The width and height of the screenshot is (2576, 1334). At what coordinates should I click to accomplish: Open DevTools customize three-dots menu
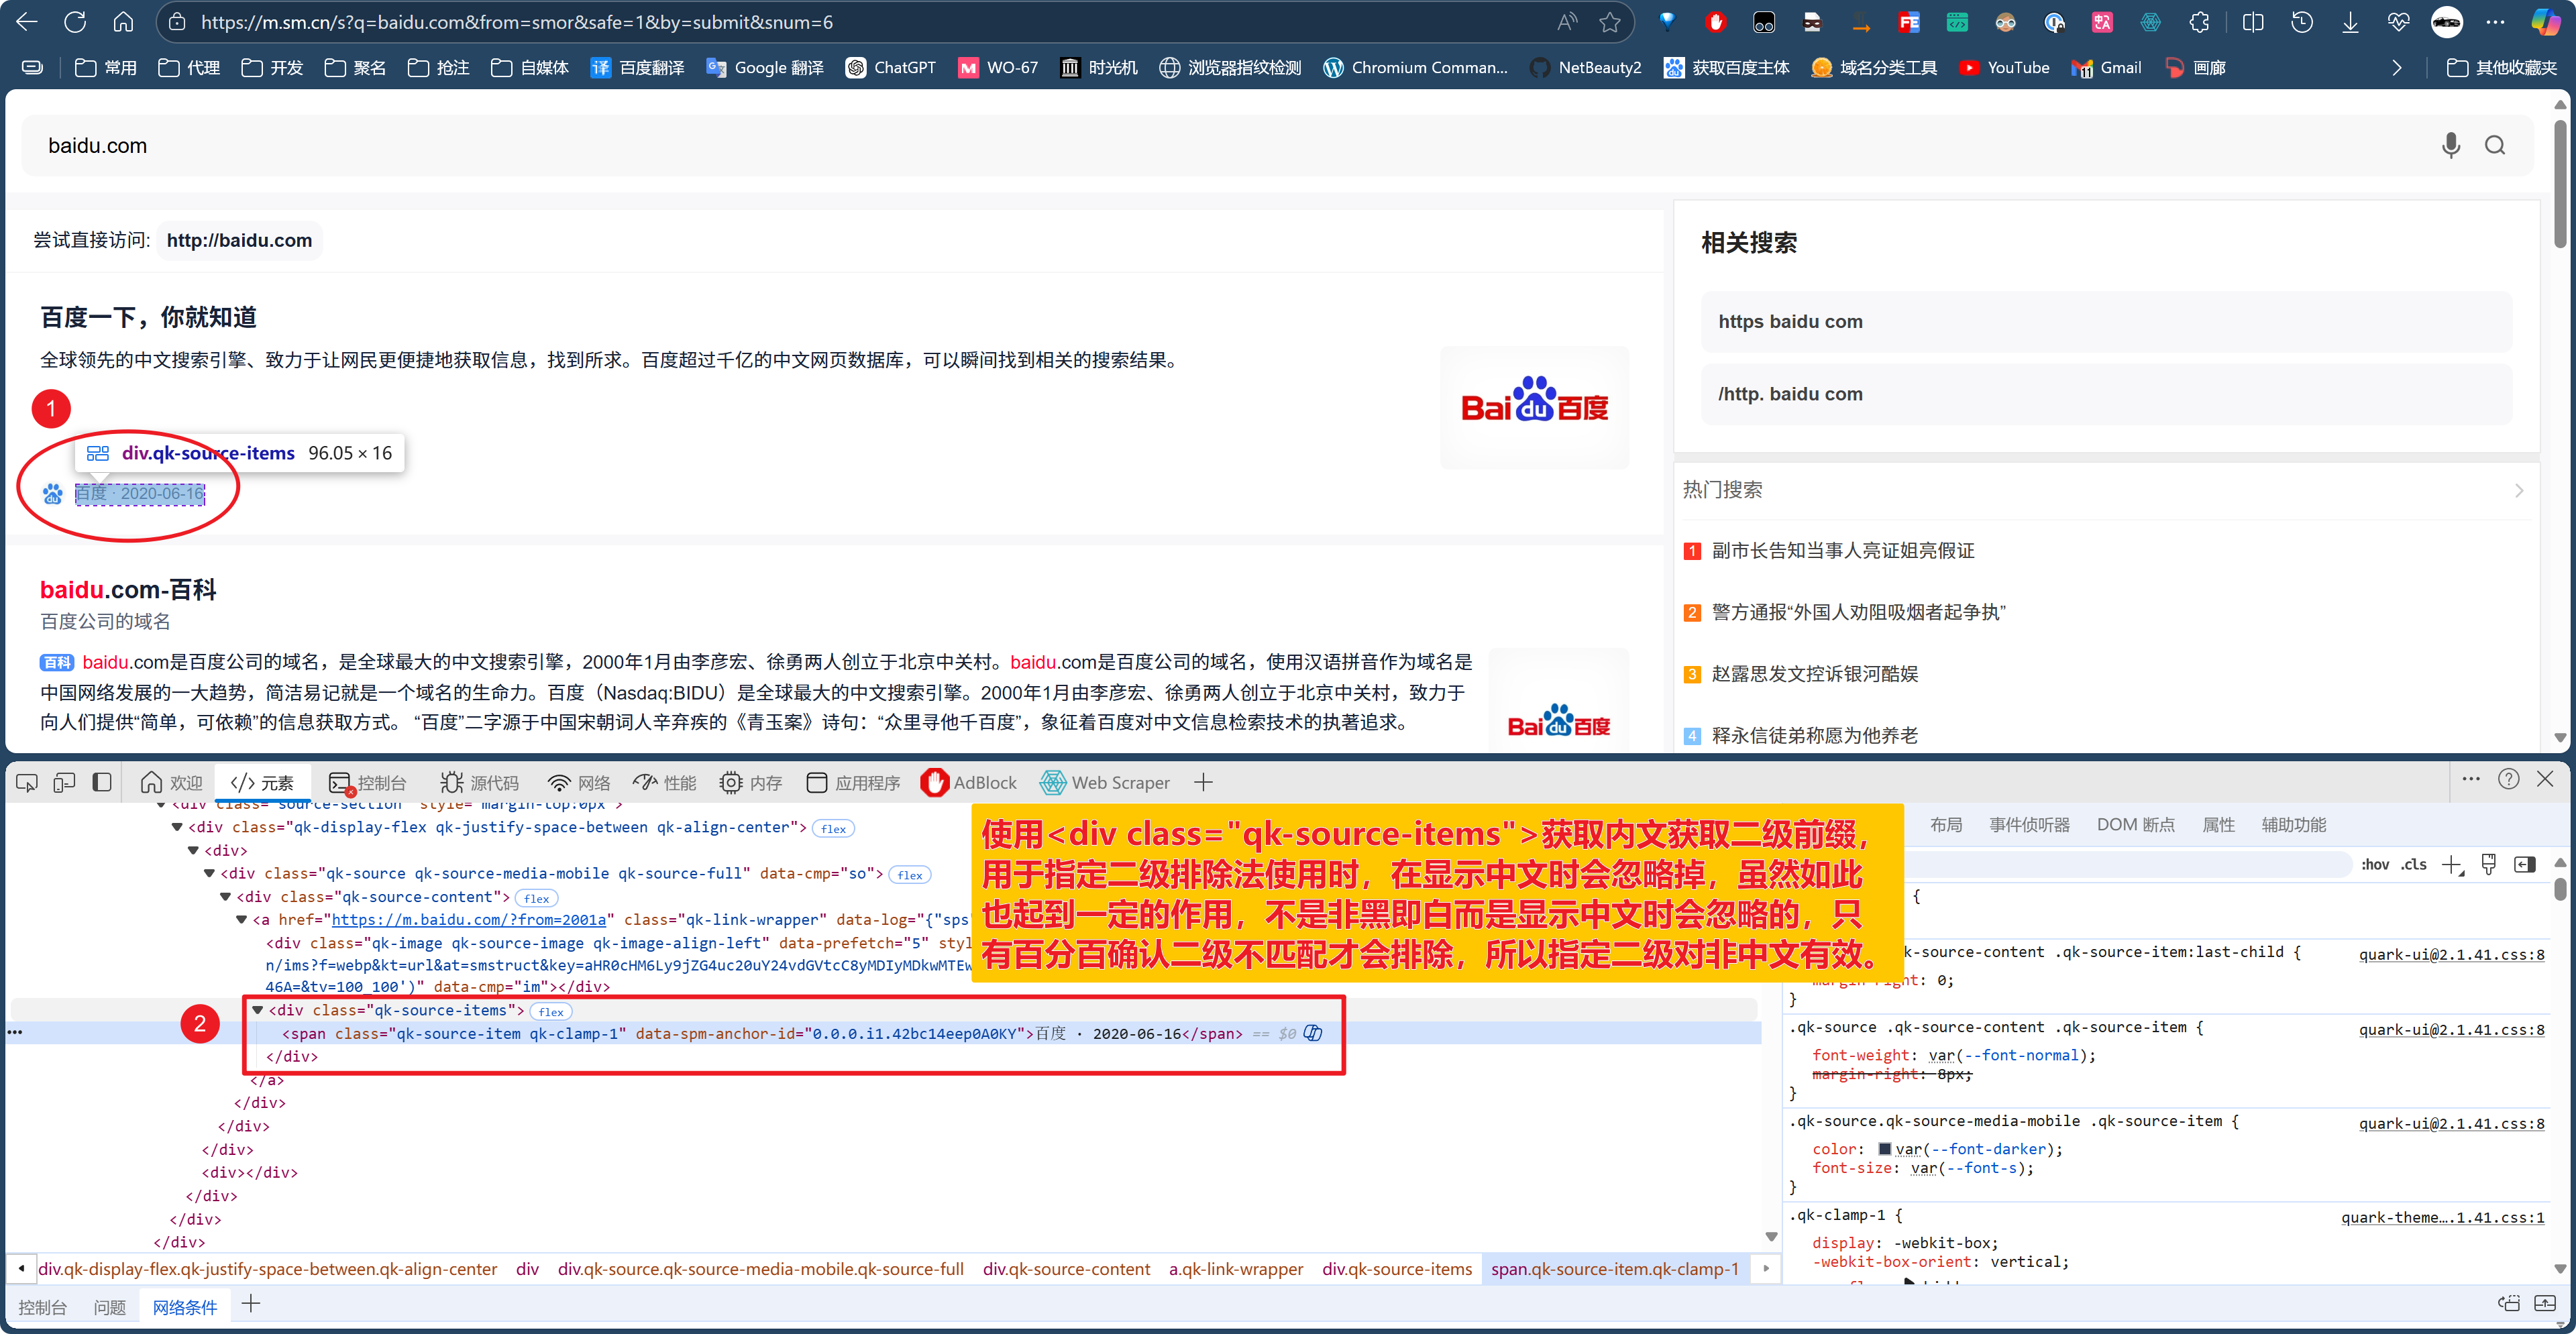(2470, 779)
